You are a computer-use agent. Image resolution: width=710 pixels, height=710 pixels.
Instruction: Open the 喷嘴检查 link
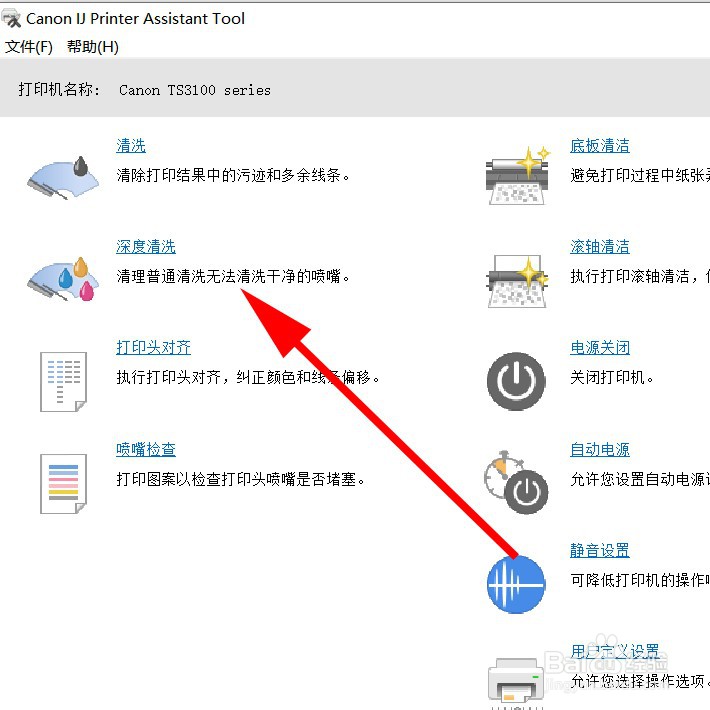[x=146, y=449]
